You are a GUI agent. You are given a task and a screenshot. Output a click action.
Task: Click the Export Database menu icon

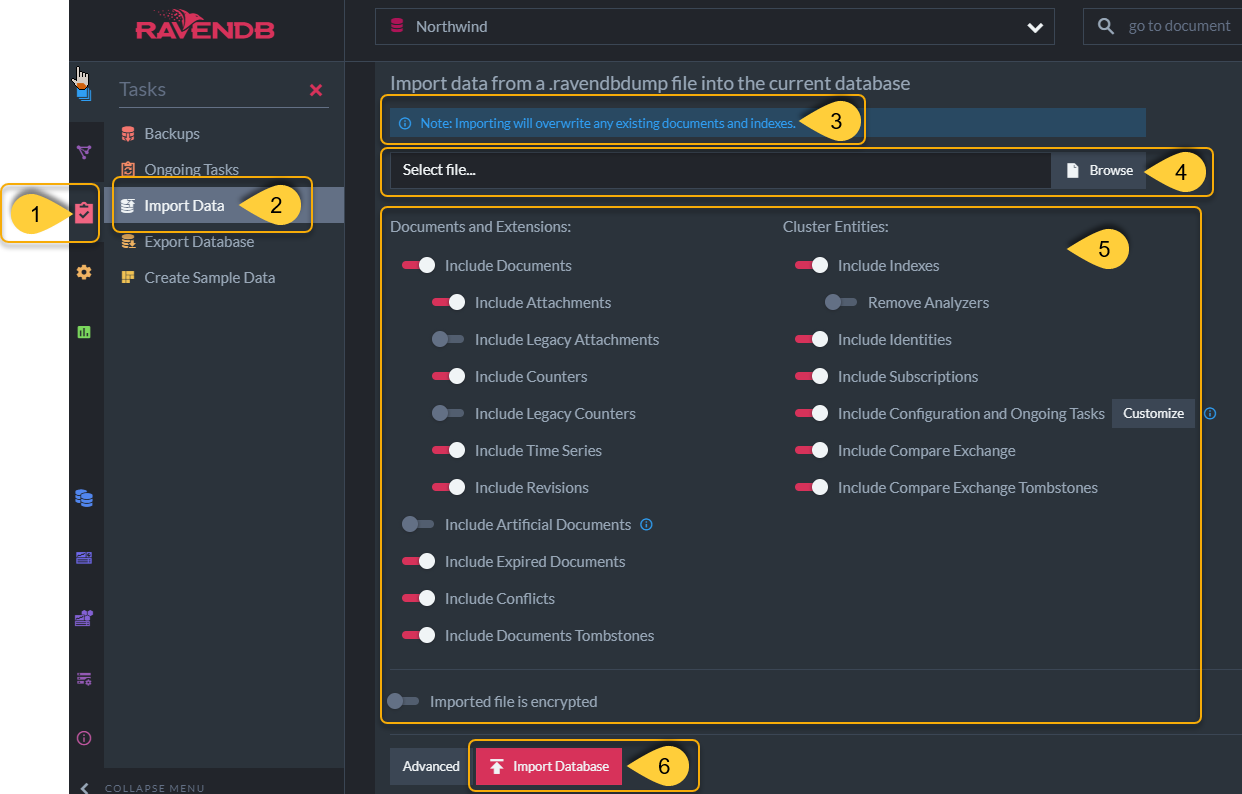point(127,241)
